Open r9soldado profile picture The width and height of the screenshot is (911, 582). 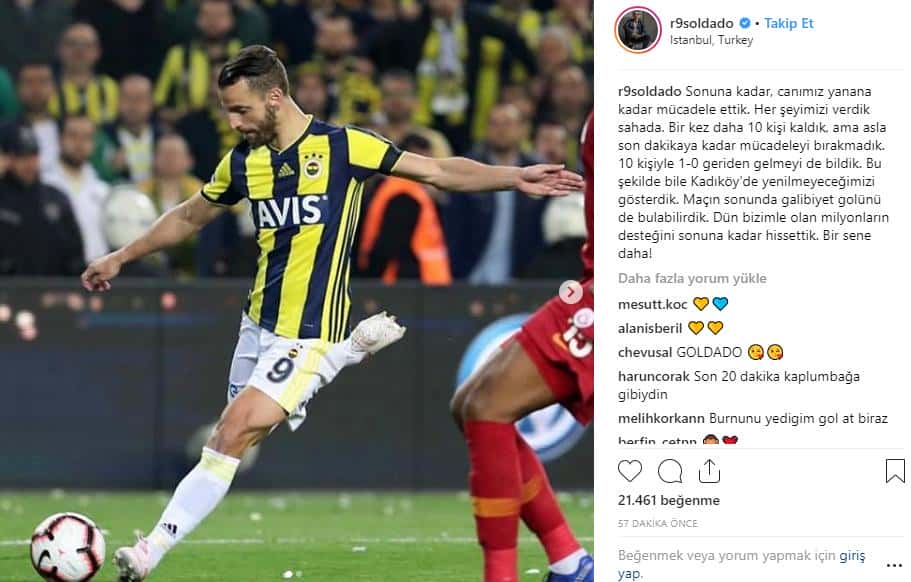pos(637,30)
